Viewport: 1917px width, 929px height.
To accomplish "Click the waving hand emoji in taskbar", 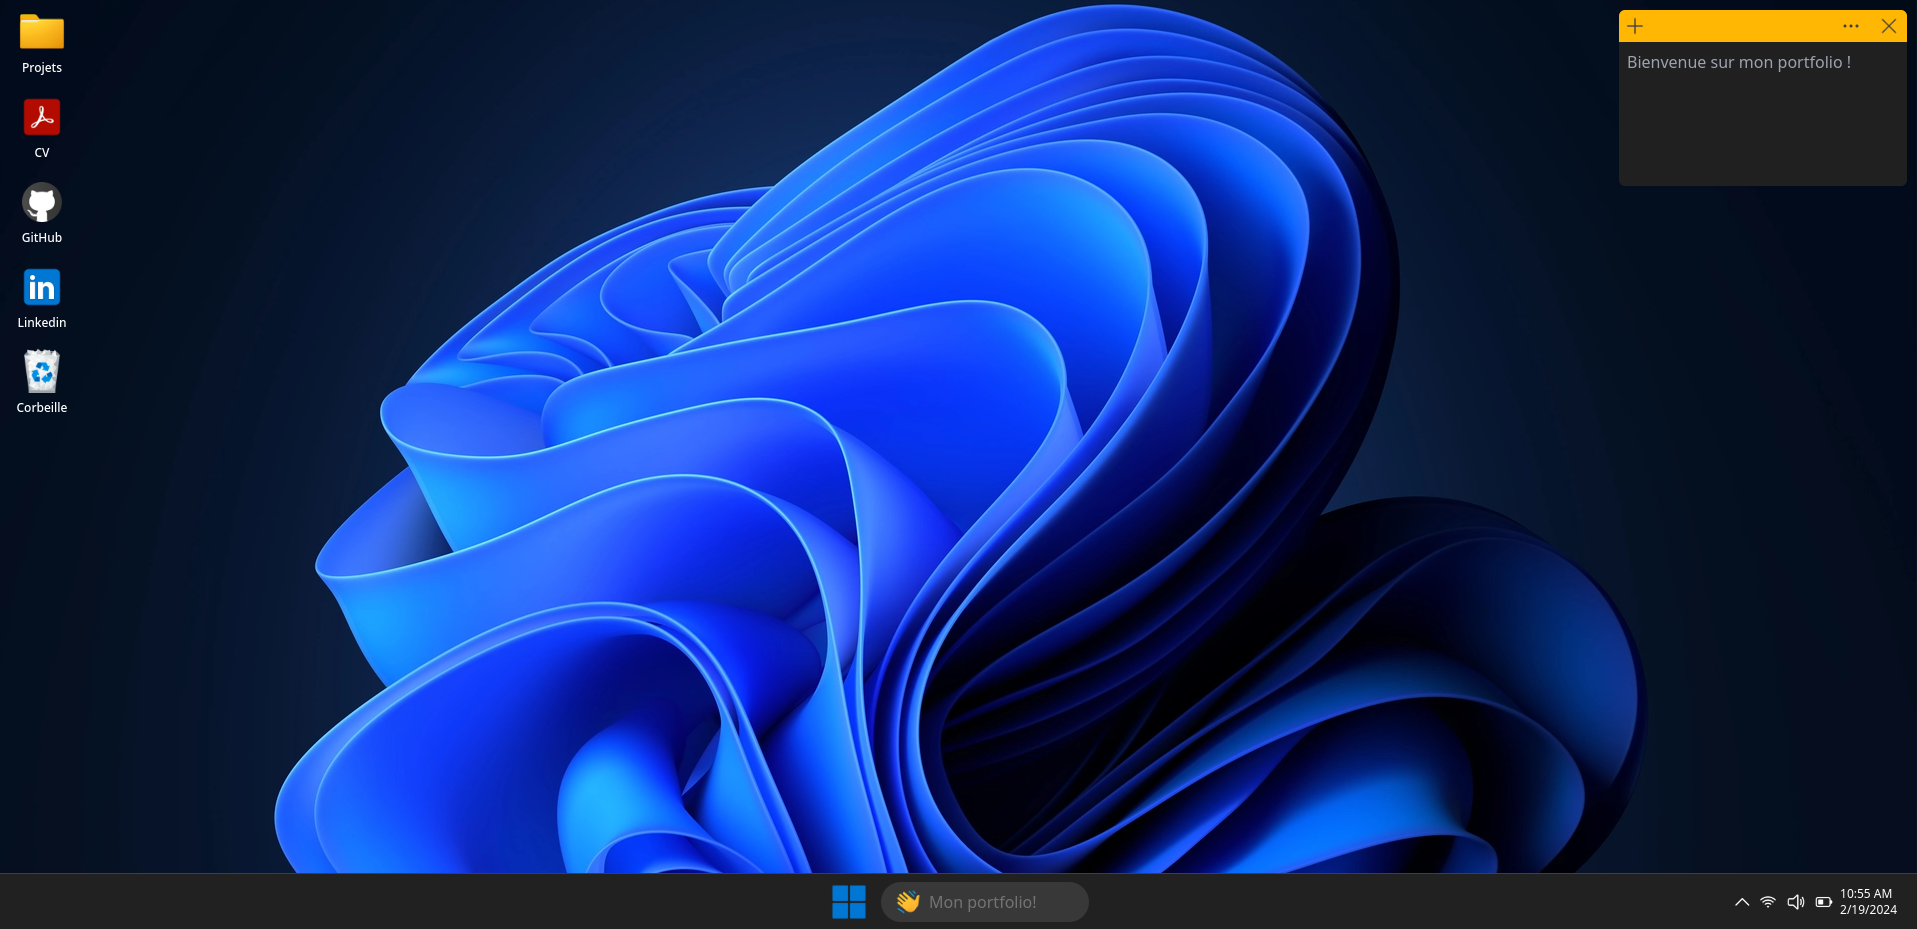I will pyautogui.click(x=908, y=902).
